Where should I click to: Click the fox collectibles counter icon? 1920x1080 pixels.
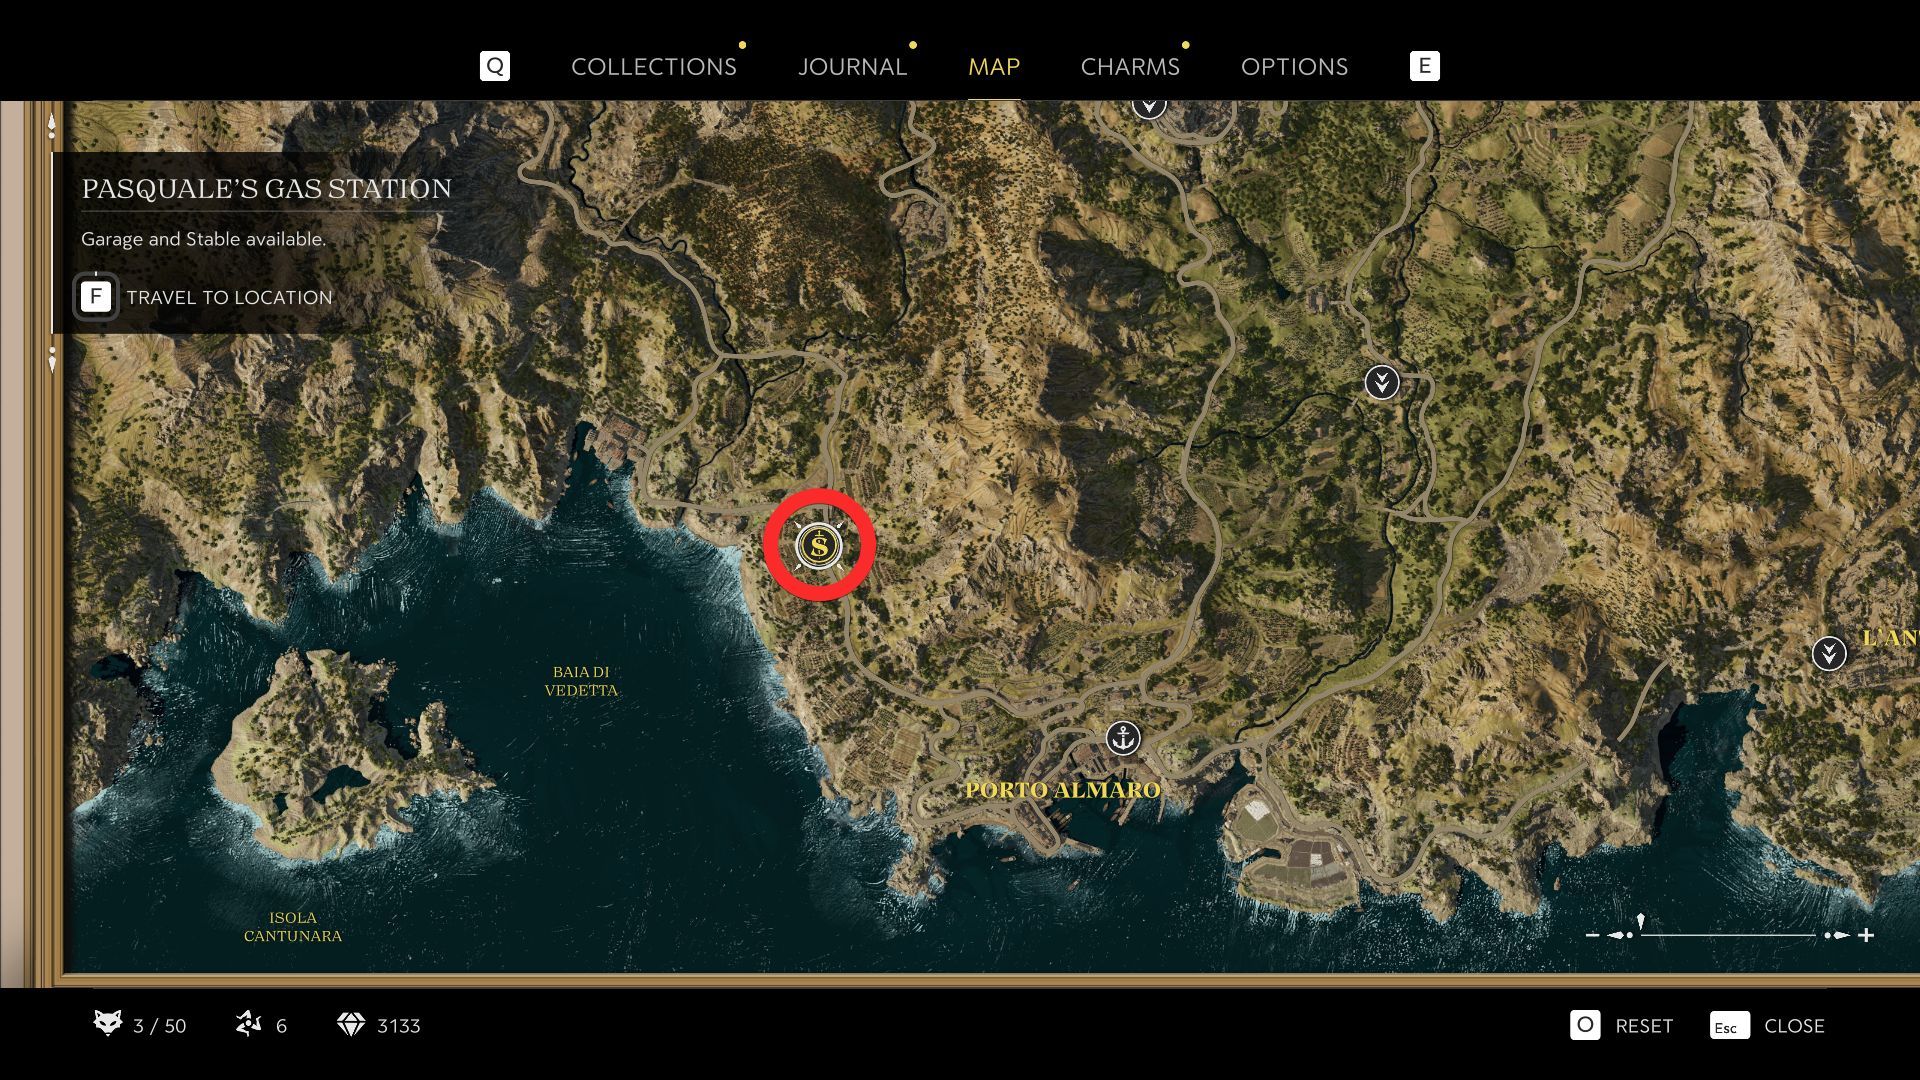coord(107,1023)
